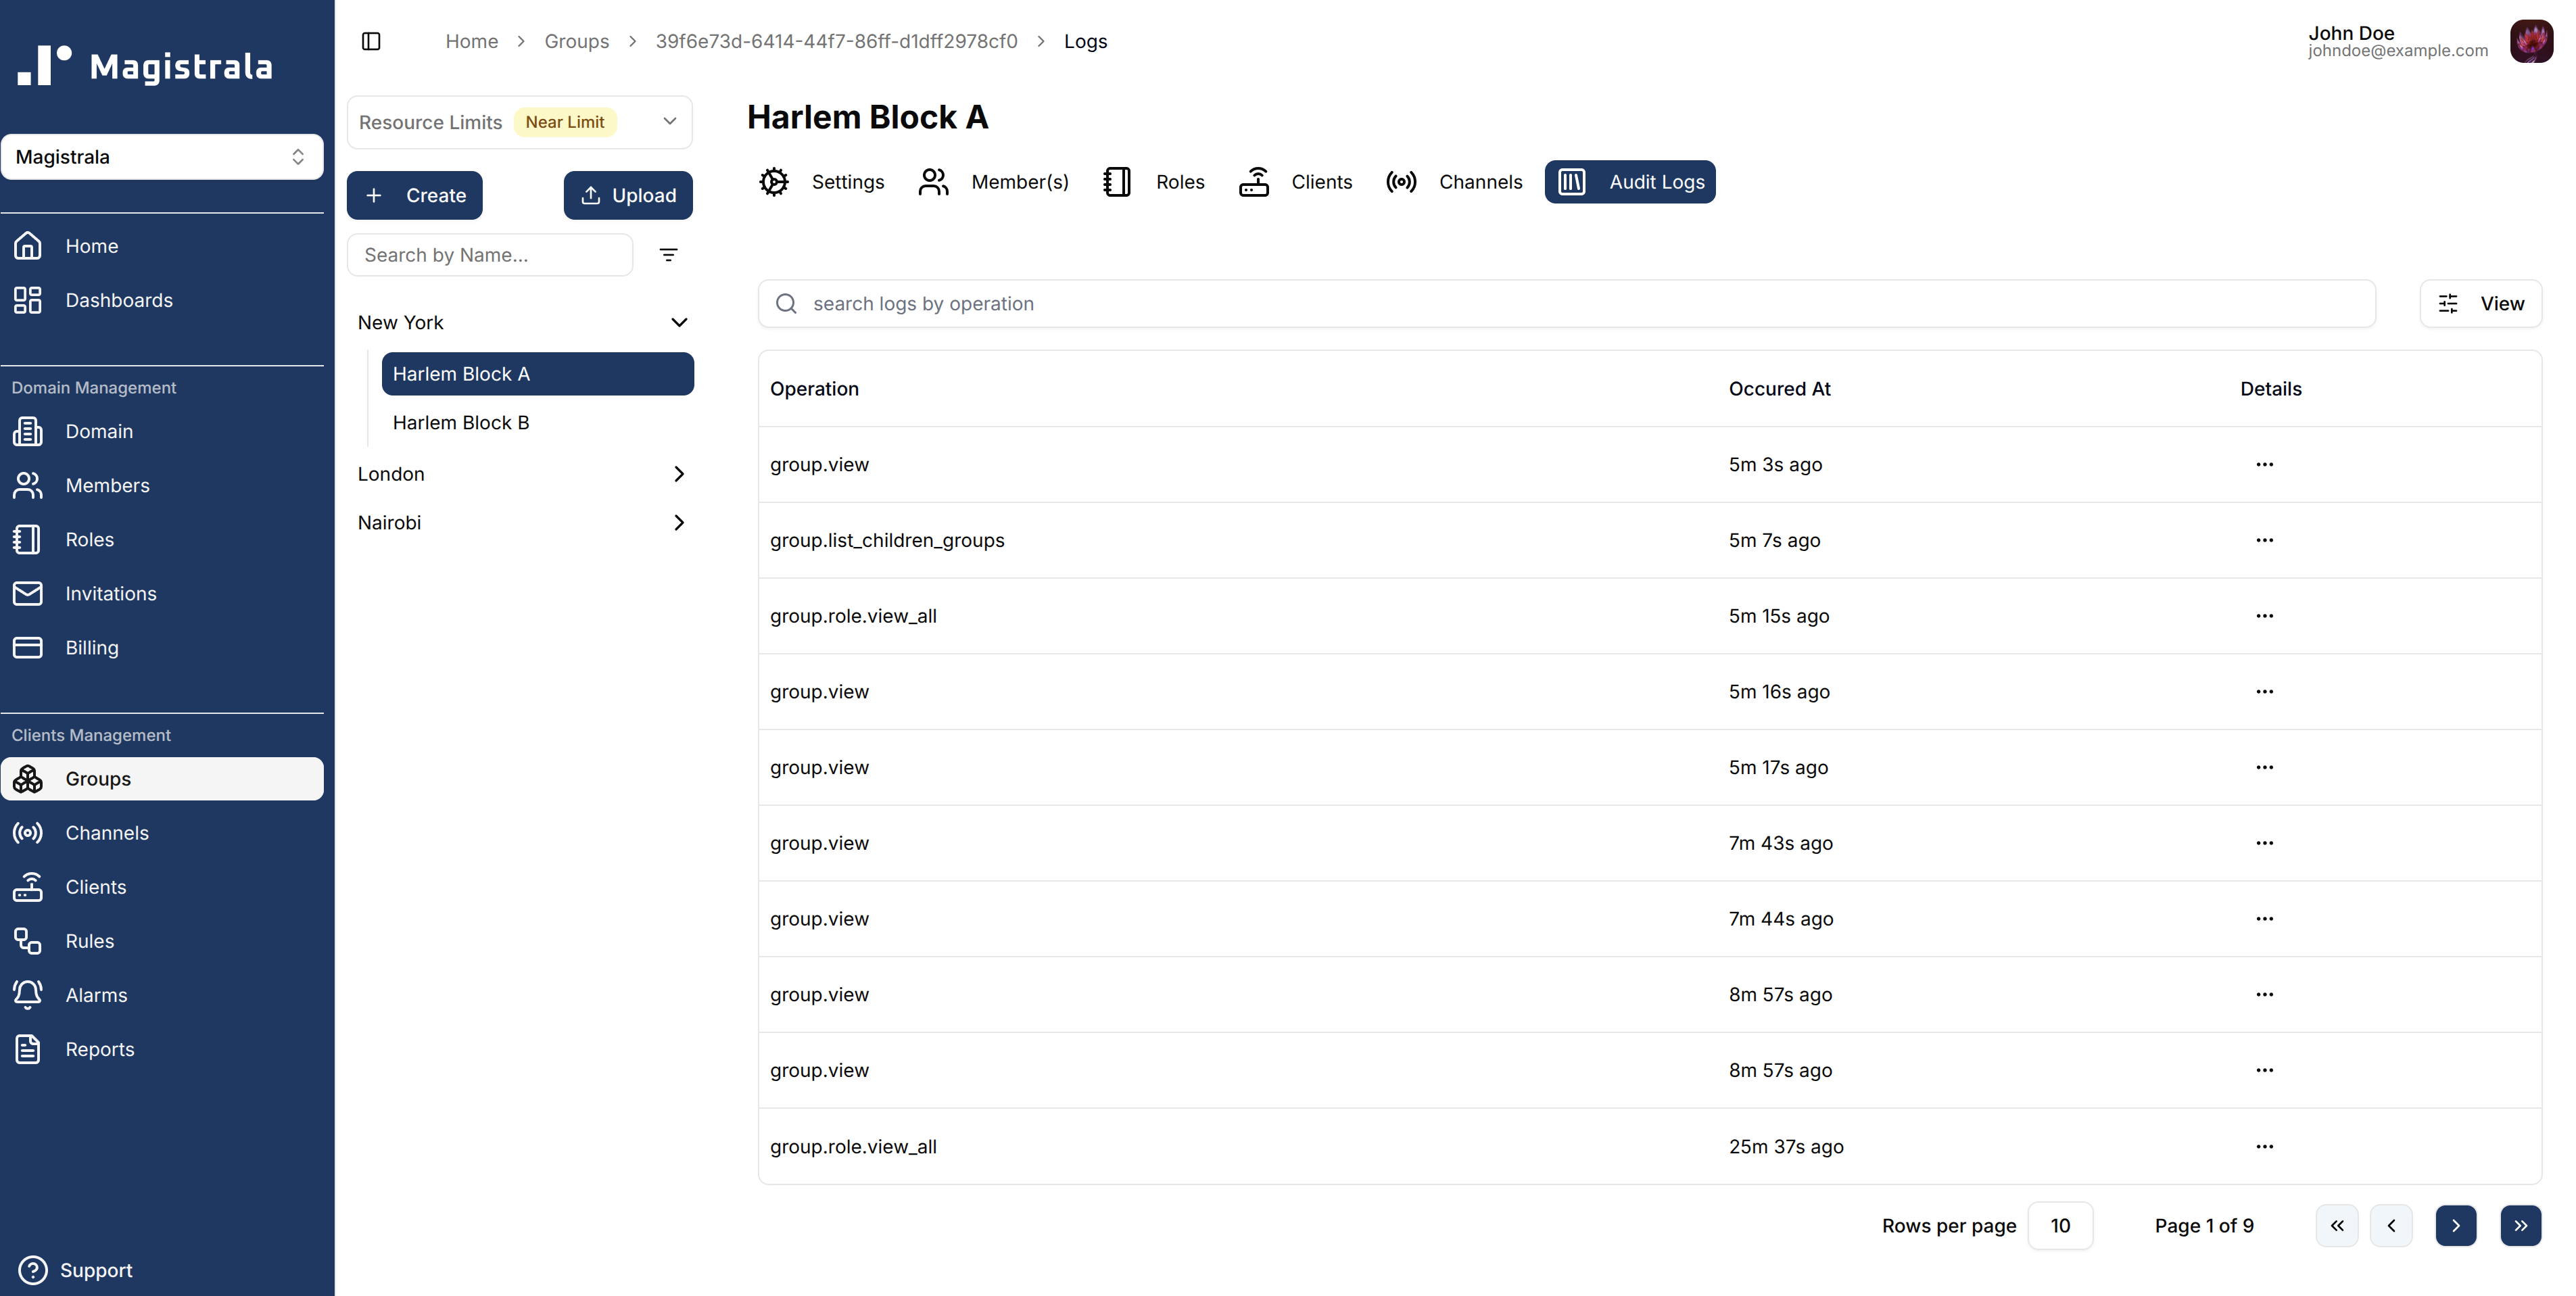Expand the Nairobi group tree

tap(678, 522)
